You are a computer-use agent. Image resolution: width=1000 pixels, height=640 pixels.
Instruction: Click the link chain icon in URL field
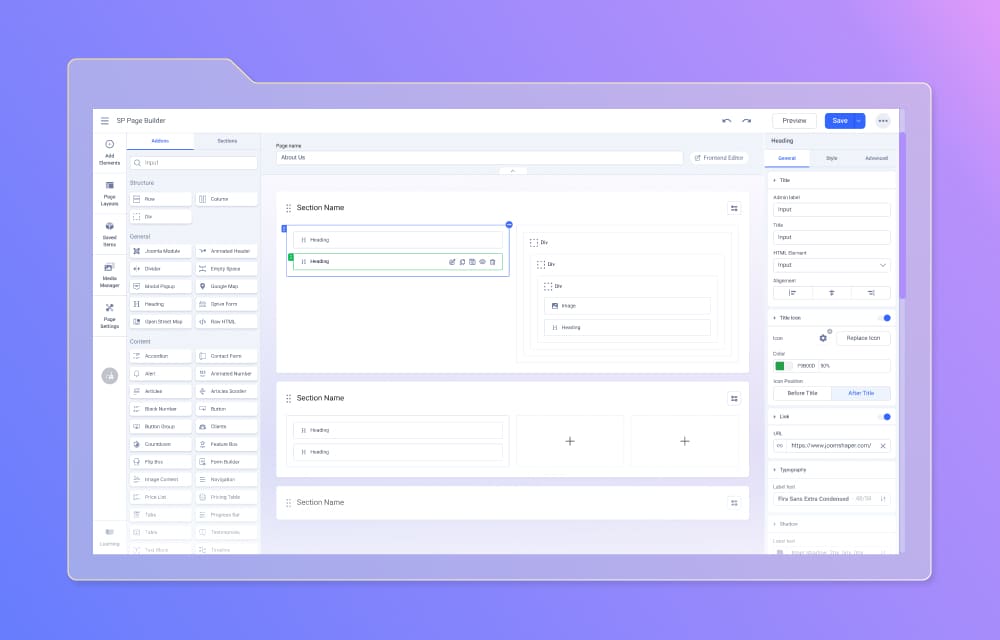[x=779, y=446]
